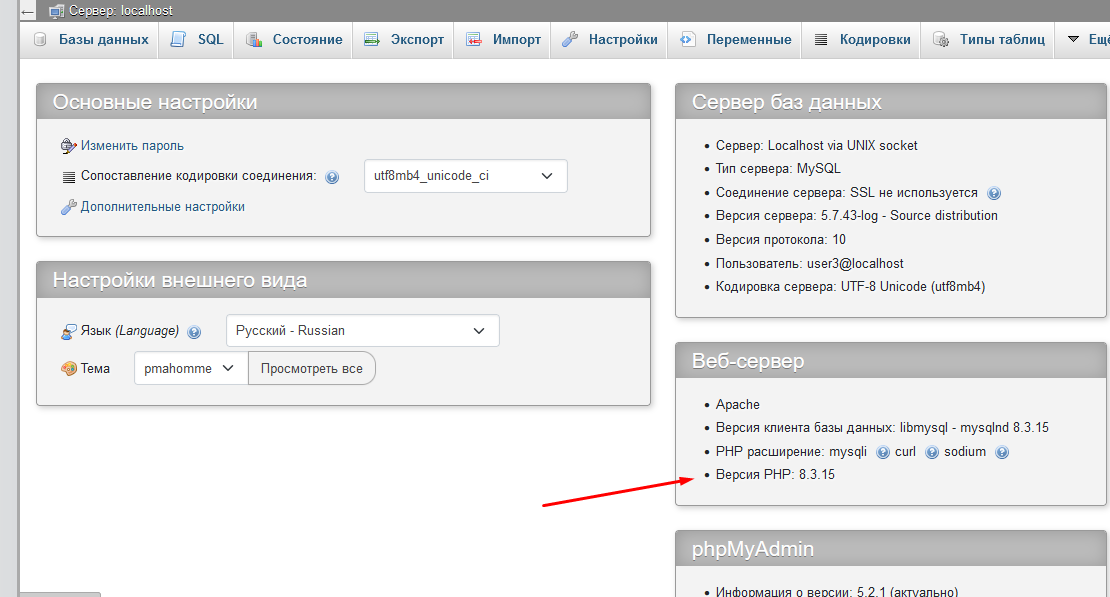Click help icon after mysqli extension
This screenshot has height=597, width=1110.
point(883,452)
